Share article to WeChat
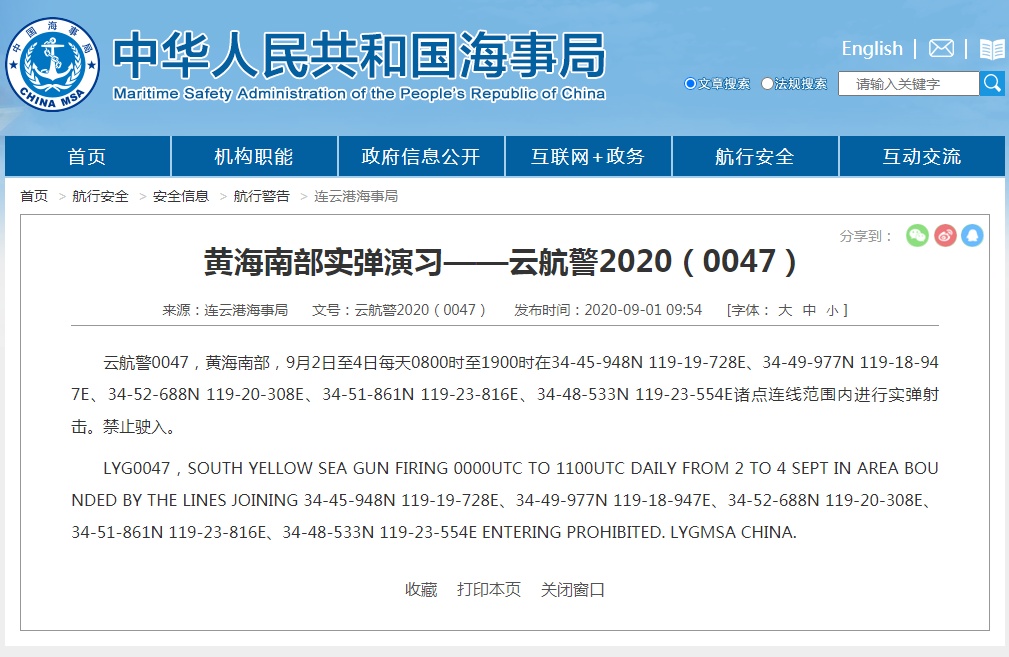 [917, 235]
